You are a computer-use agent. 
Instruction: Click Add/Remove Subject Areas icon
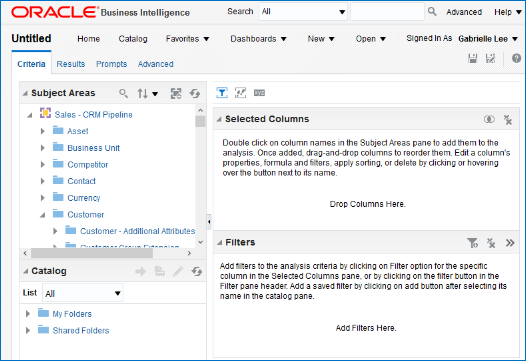176,93
